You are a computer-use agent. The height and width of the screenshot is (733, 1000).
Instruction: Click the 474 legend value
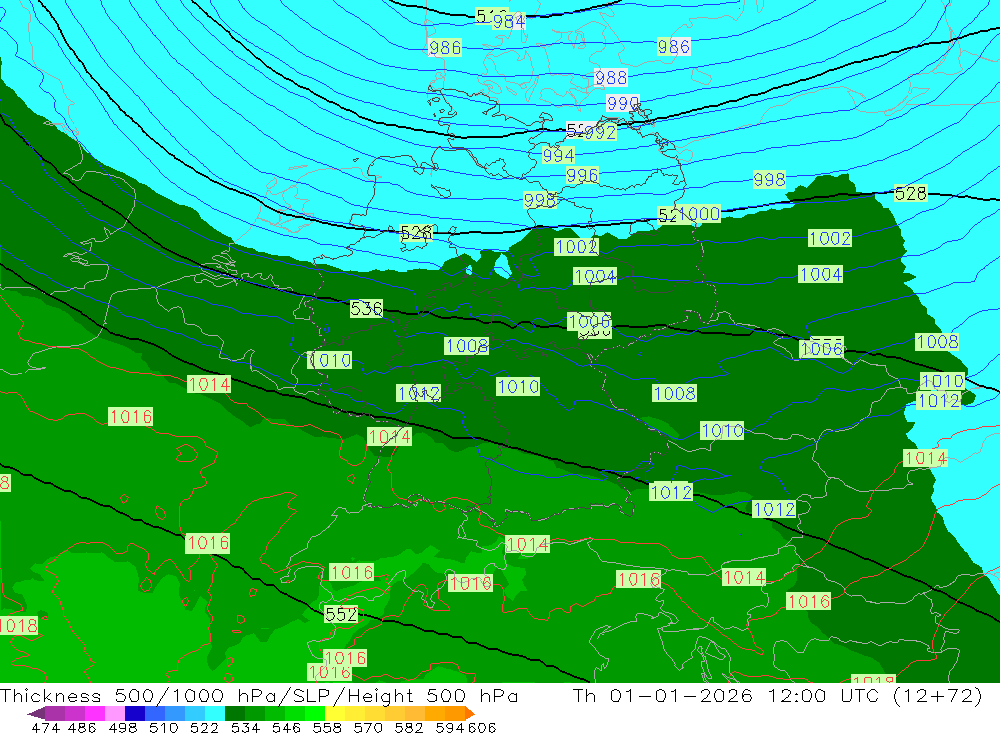(x=45, y=727)
